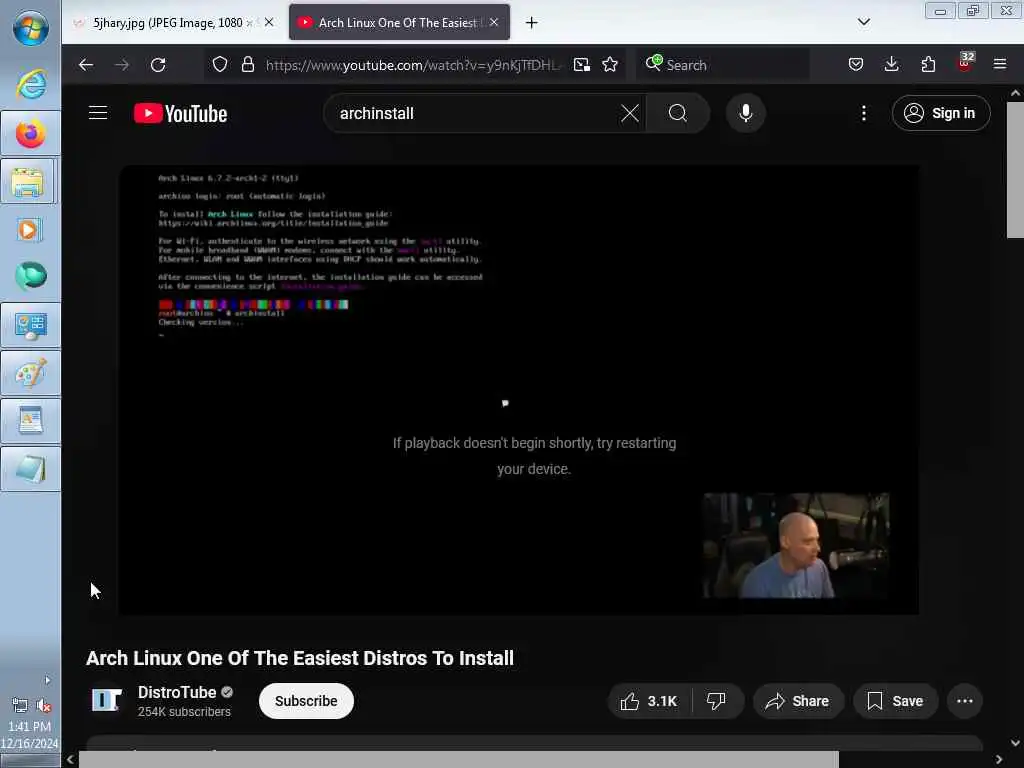
Task: Save video to playlist
Action: [895, 701]
